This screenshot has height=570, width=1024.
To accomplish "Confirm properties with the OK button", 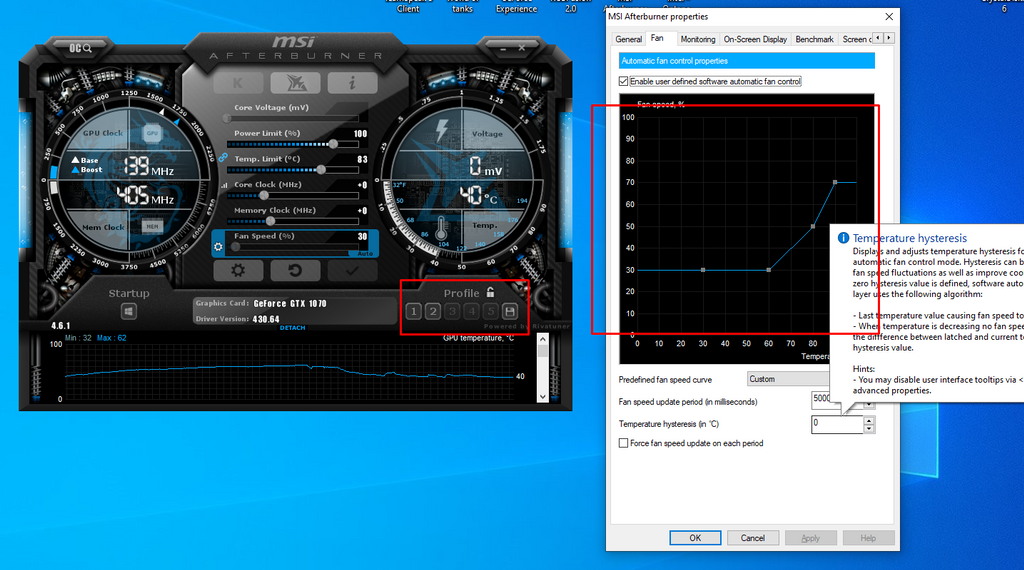I will coord(695,538).
